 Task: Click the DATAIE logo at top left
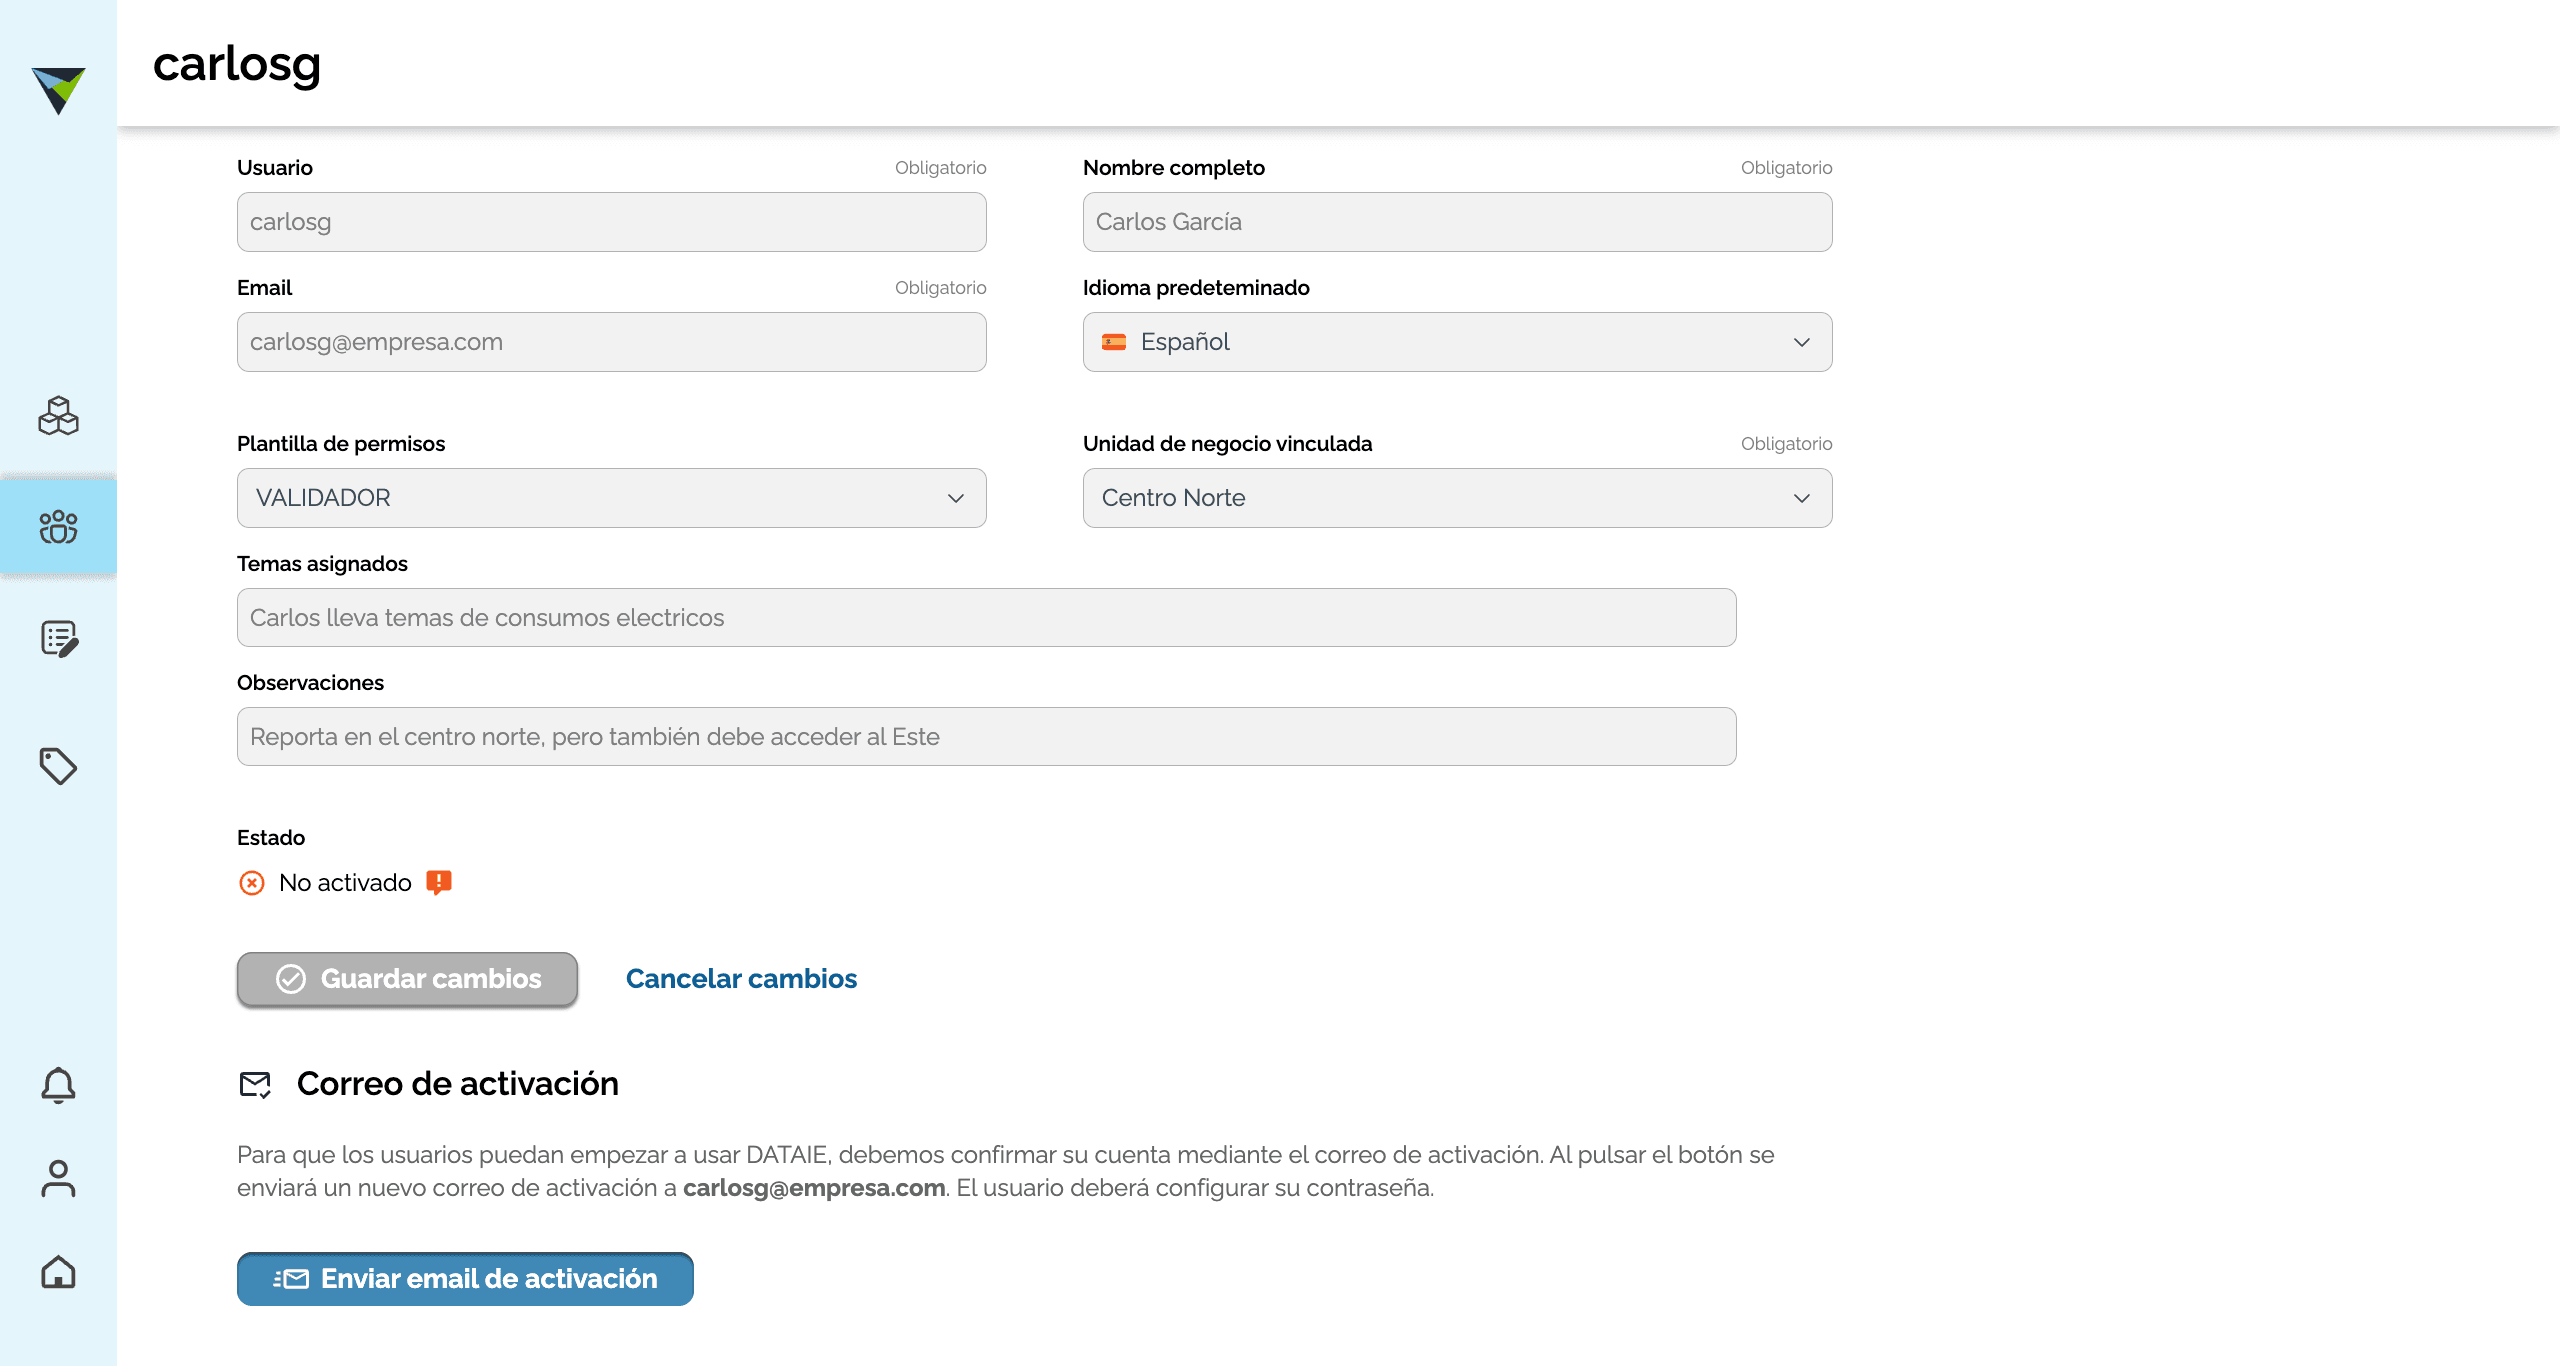[x=58, y=90]
